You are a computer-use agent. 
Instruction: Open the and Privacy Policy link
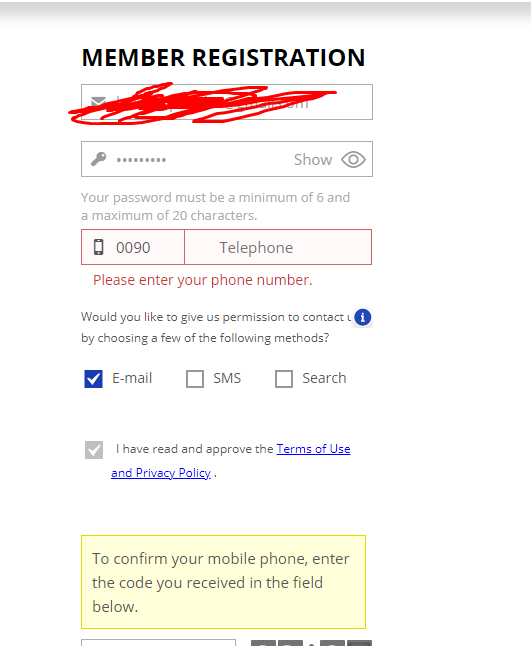[x=161, y=473]
